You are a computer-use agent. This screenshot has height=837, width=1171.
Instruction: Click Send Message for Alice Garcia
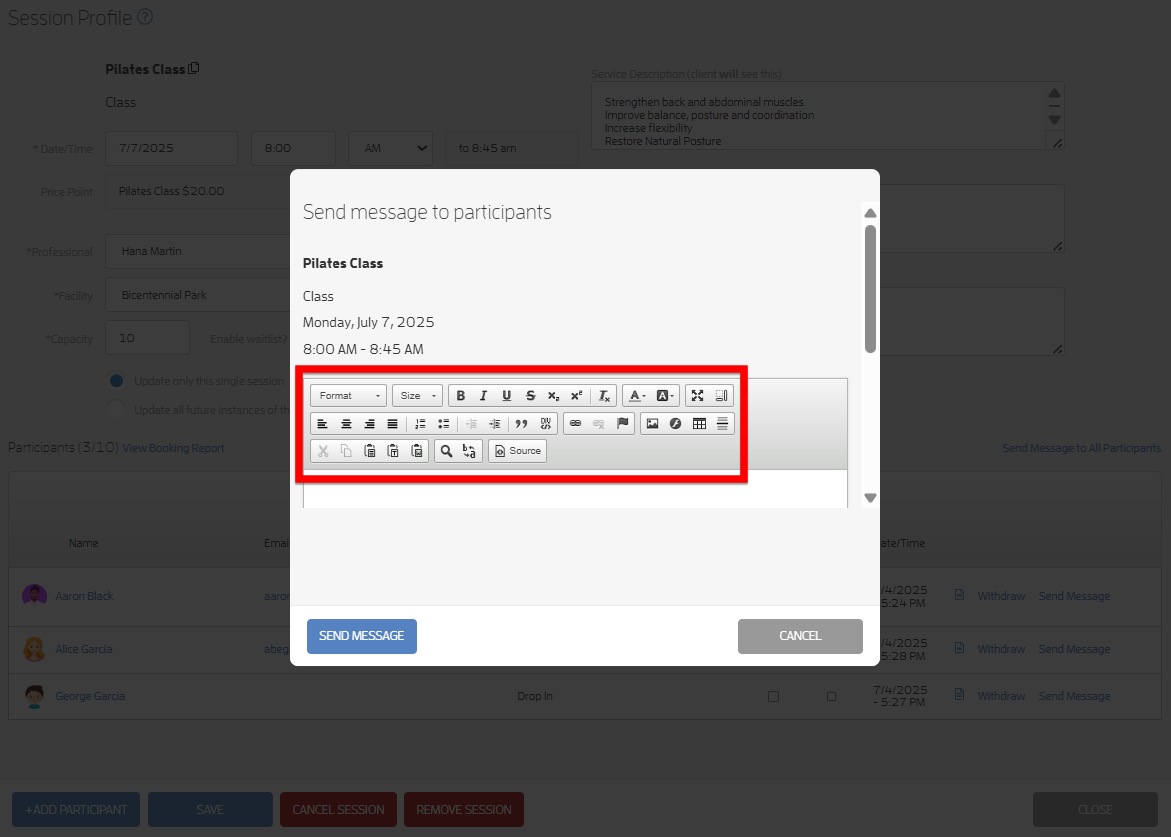coord(1074,649)
